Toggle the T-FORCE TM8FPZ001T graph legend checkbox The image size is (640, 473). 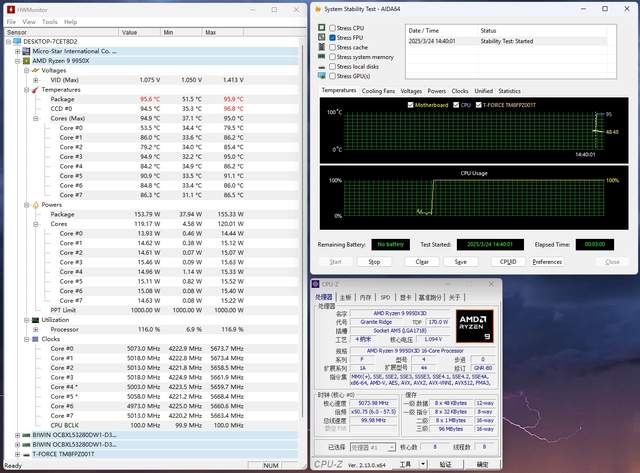click(478, 105)
